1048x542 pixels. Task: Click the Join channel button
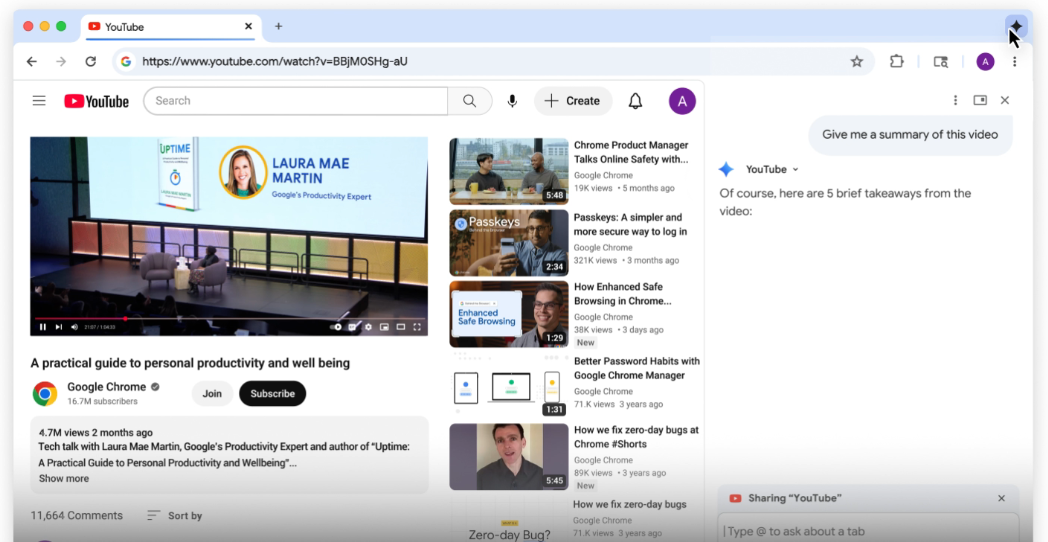212,394
